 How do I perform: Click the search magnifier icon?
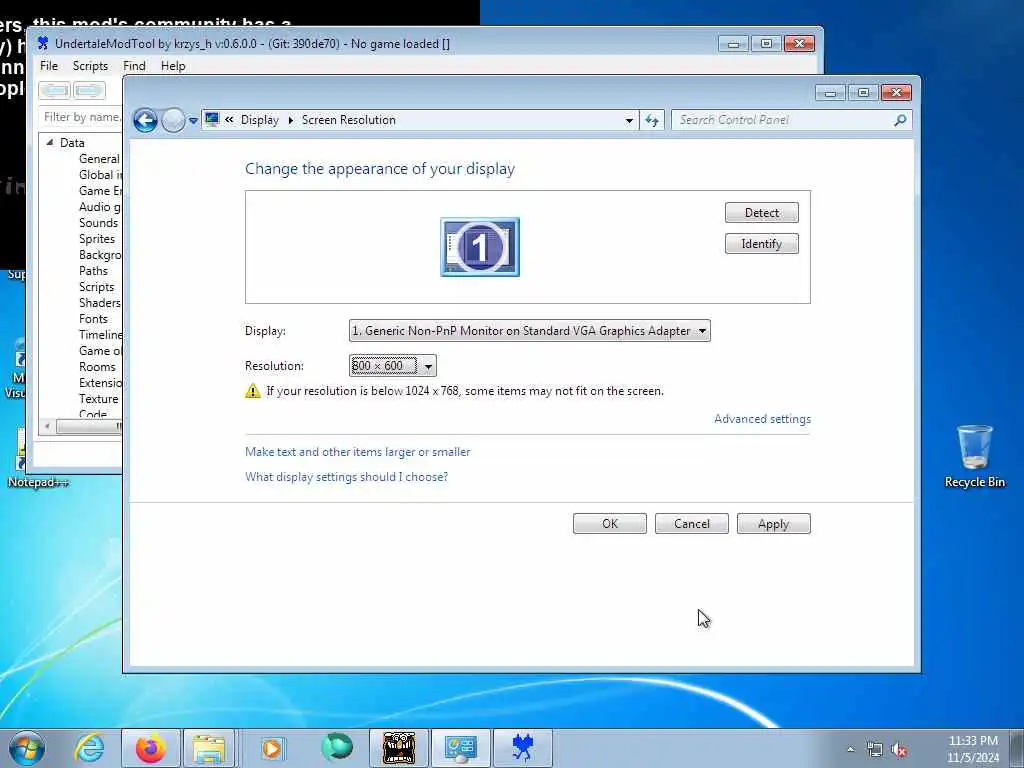pyautogui.click(x=901, y=120)
